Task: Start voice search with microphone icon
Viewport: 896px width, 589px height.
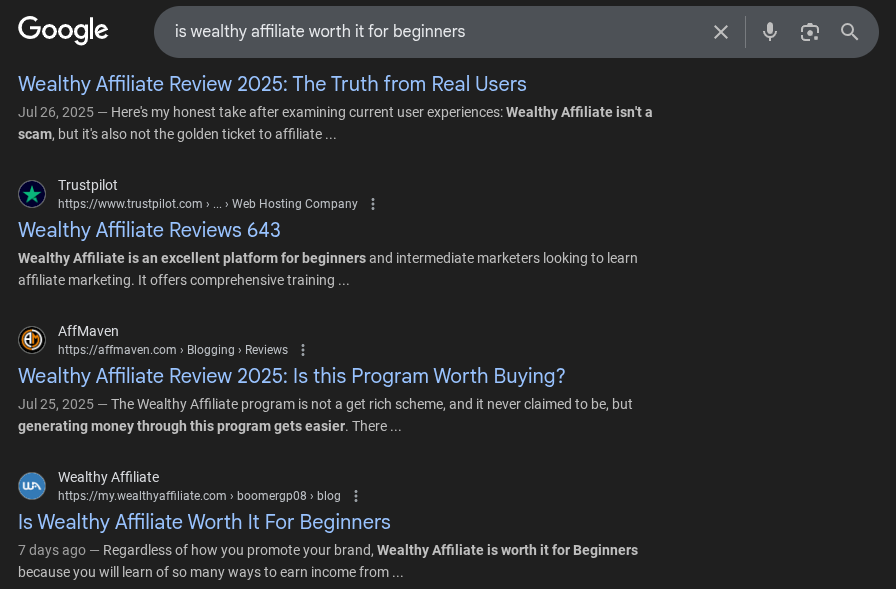Action: [770, 32]
